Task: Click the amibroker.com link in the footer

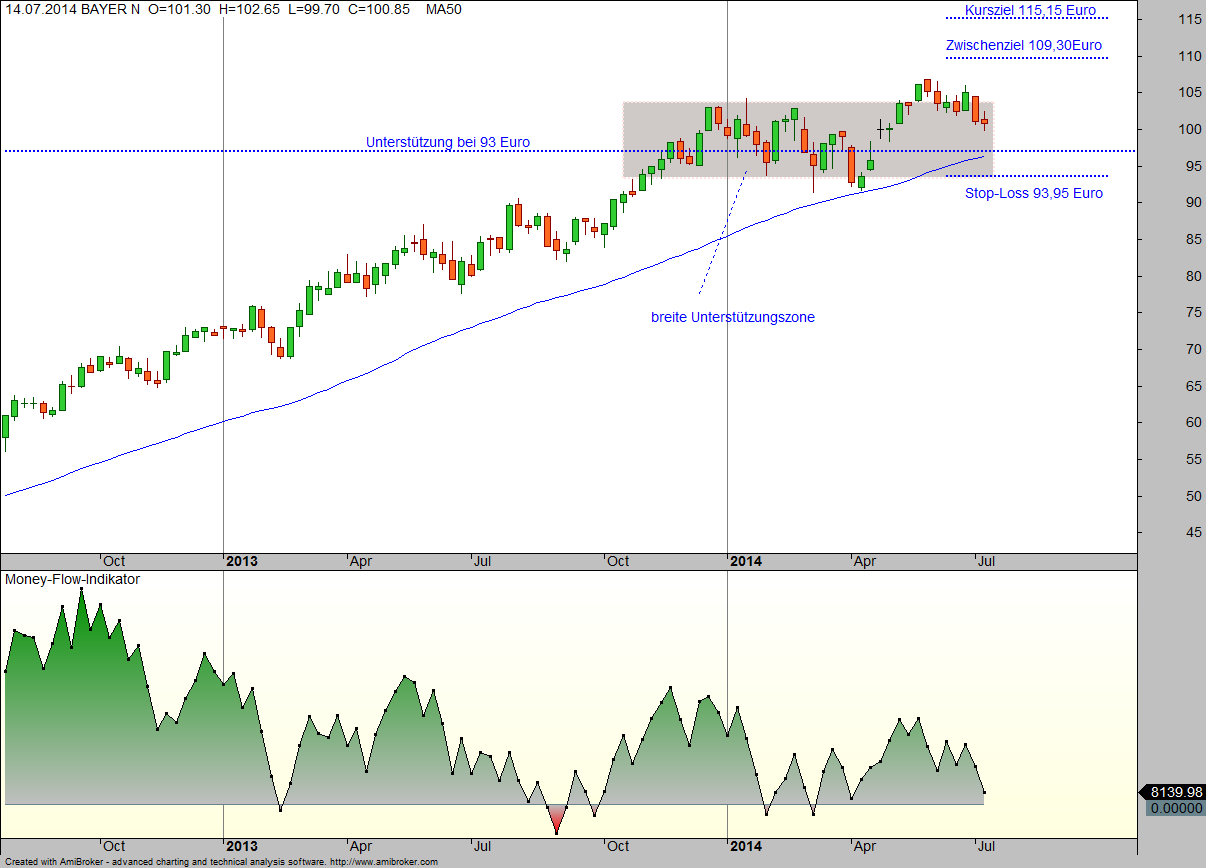Action: click(x=383, y=861)
